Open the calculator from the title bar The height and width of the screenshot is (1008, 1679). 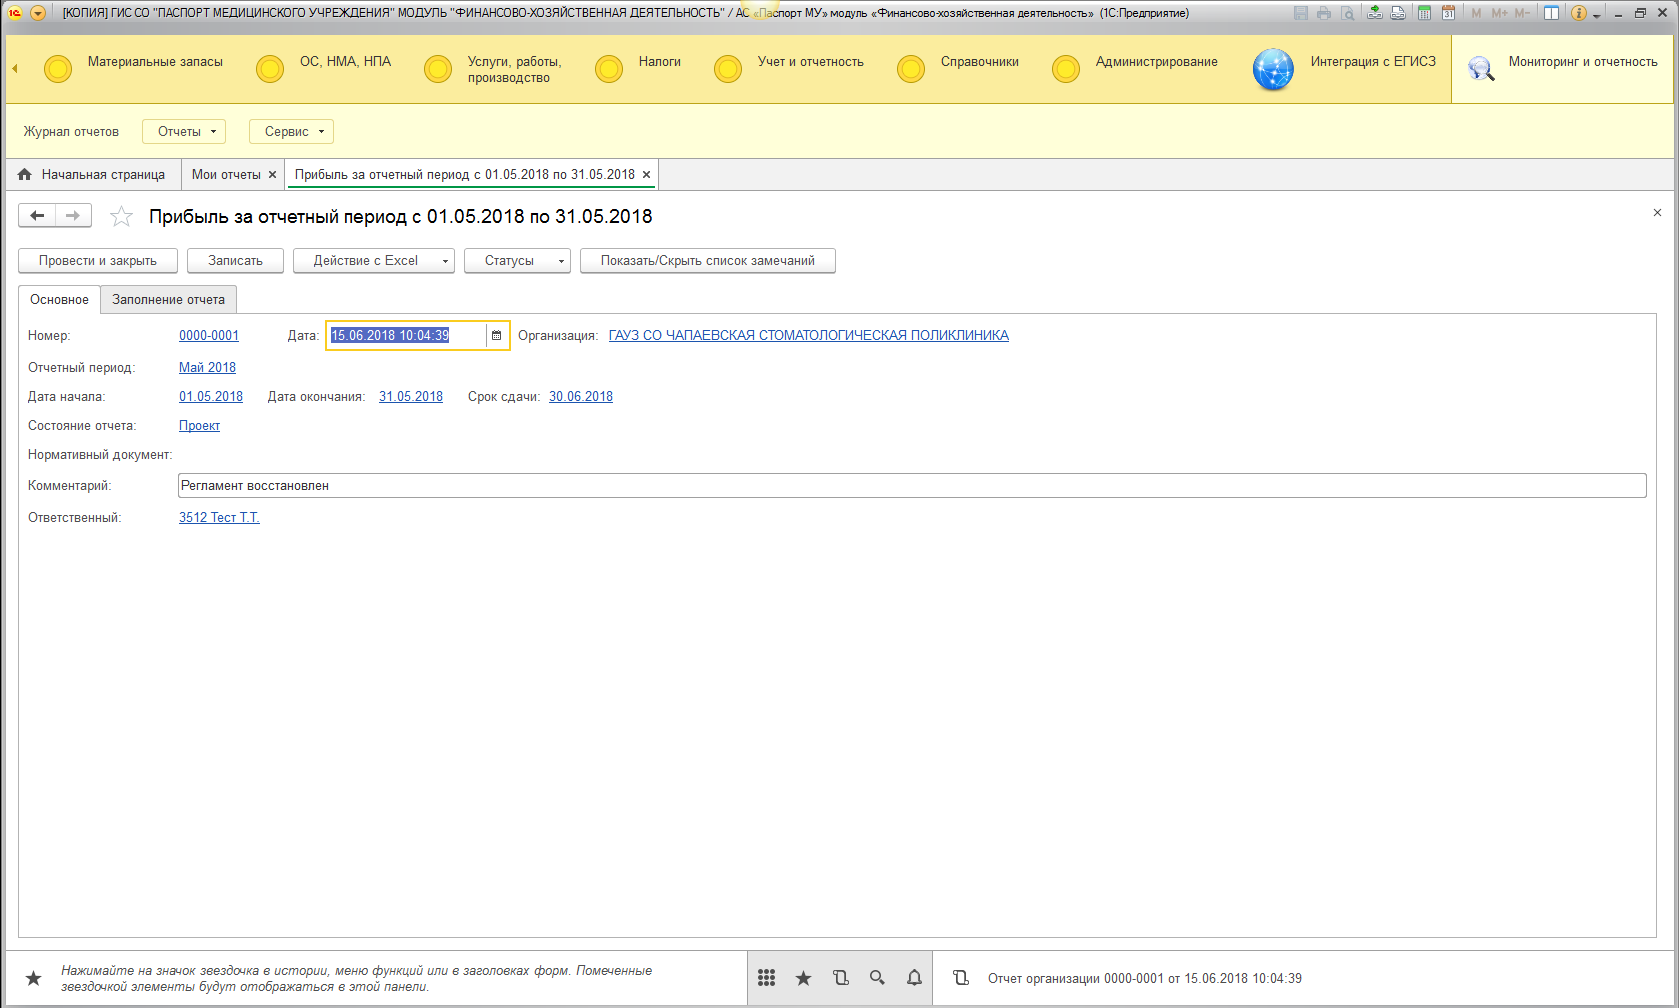point(1424,13)
